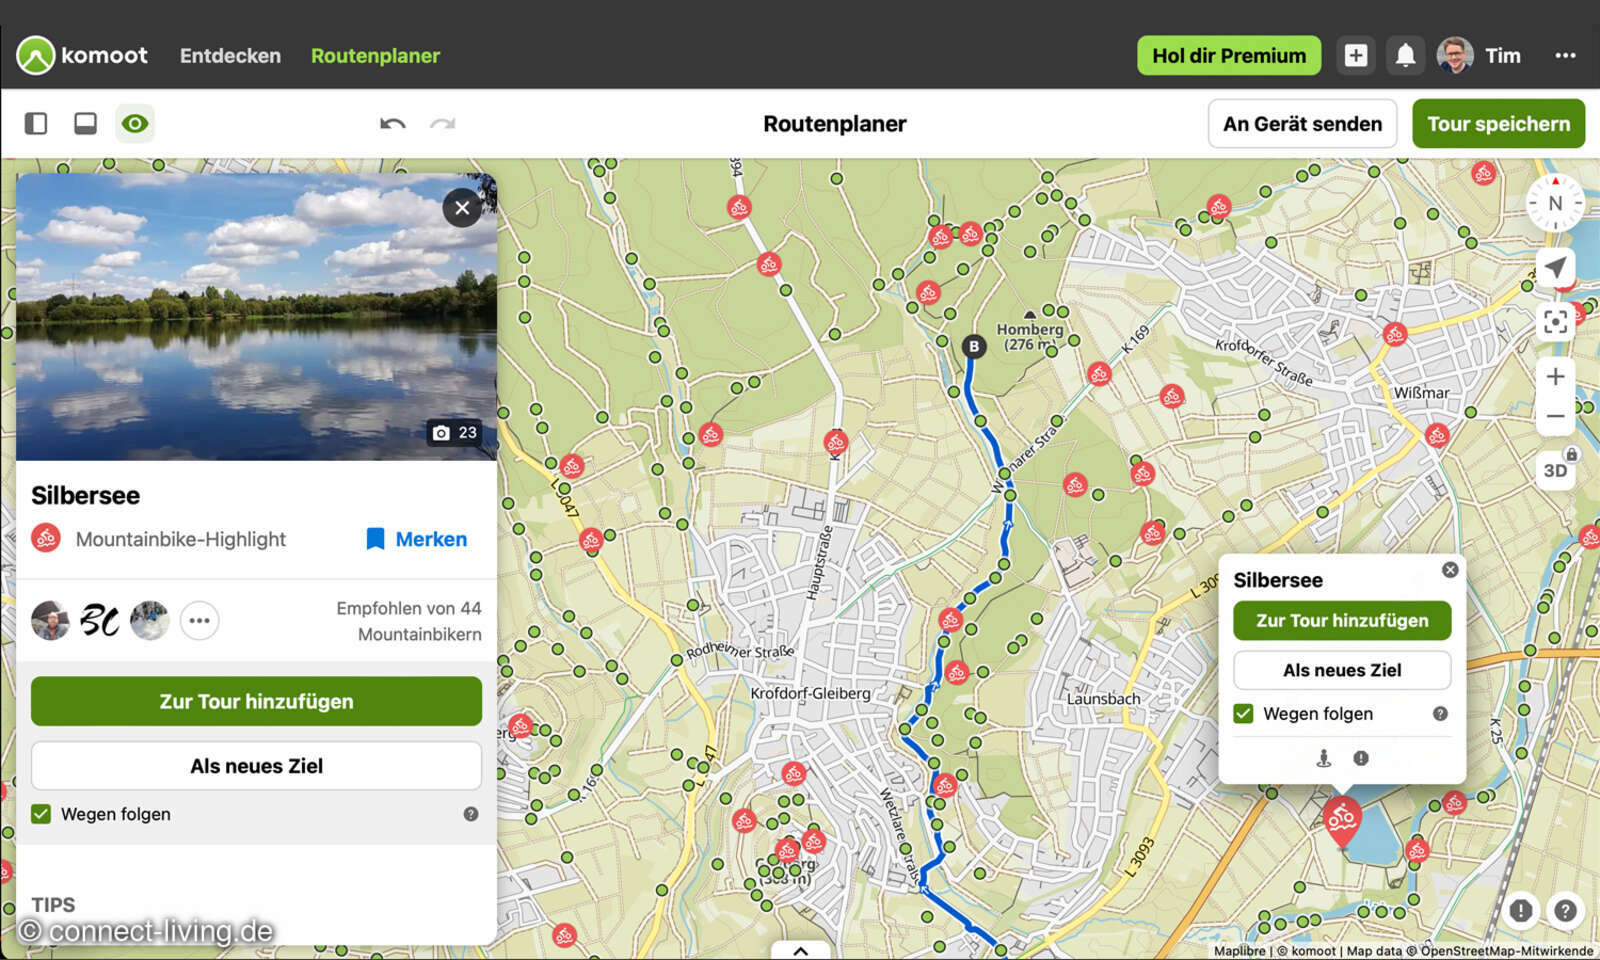Viewport: 1600px width, 960px height.
Task: Open the komoot notifications bell
Action: 1406,55
